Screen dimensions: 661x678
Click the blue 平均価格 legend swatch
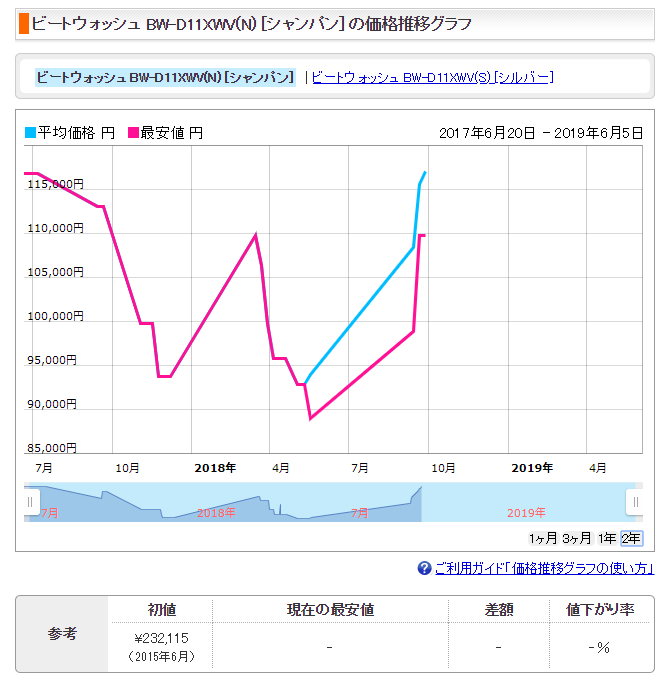[30, 132]
